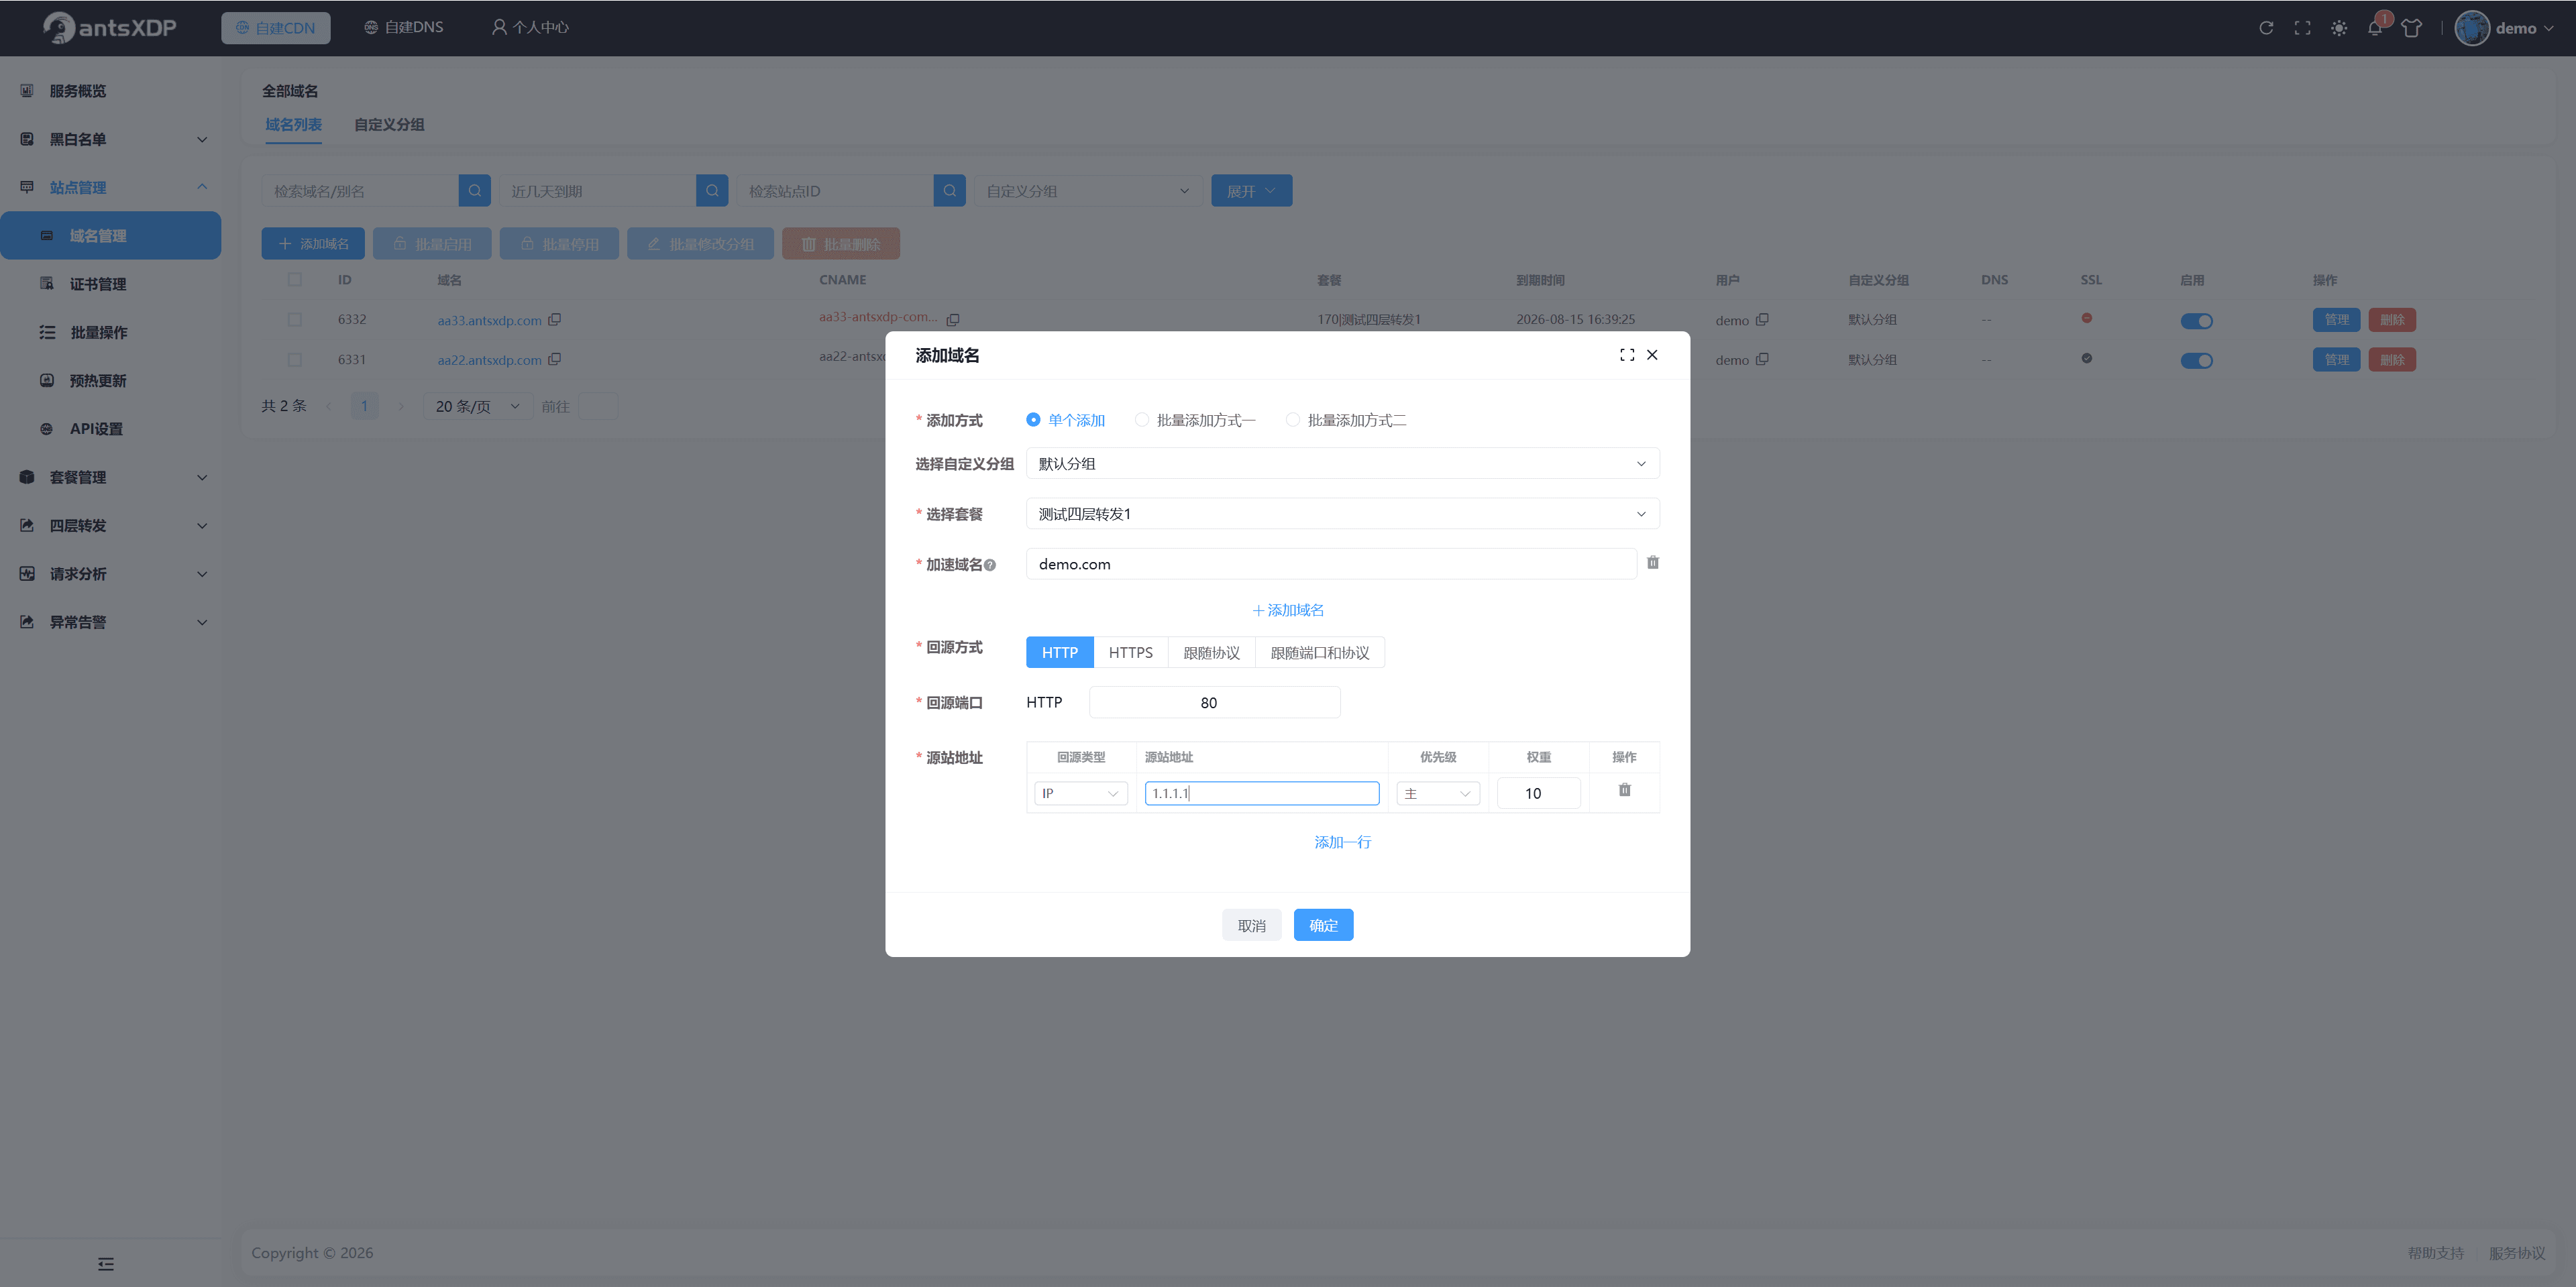
Task: Collapse the sidebar with bottom menu icon
Action: (x=106, y=1264)
